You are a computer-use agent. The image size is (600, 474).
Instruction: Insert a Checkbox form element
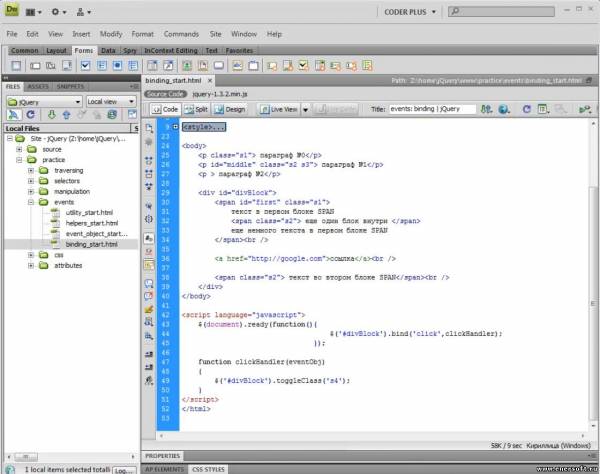[85, 66]
